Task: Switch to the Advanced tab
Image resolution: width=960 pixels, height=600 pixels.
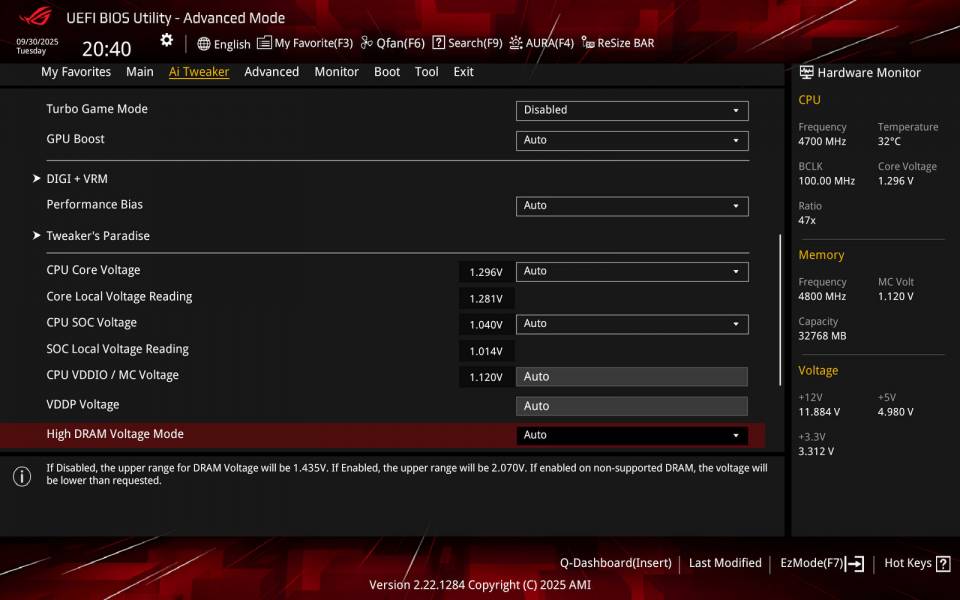Action: pos(271,71)
